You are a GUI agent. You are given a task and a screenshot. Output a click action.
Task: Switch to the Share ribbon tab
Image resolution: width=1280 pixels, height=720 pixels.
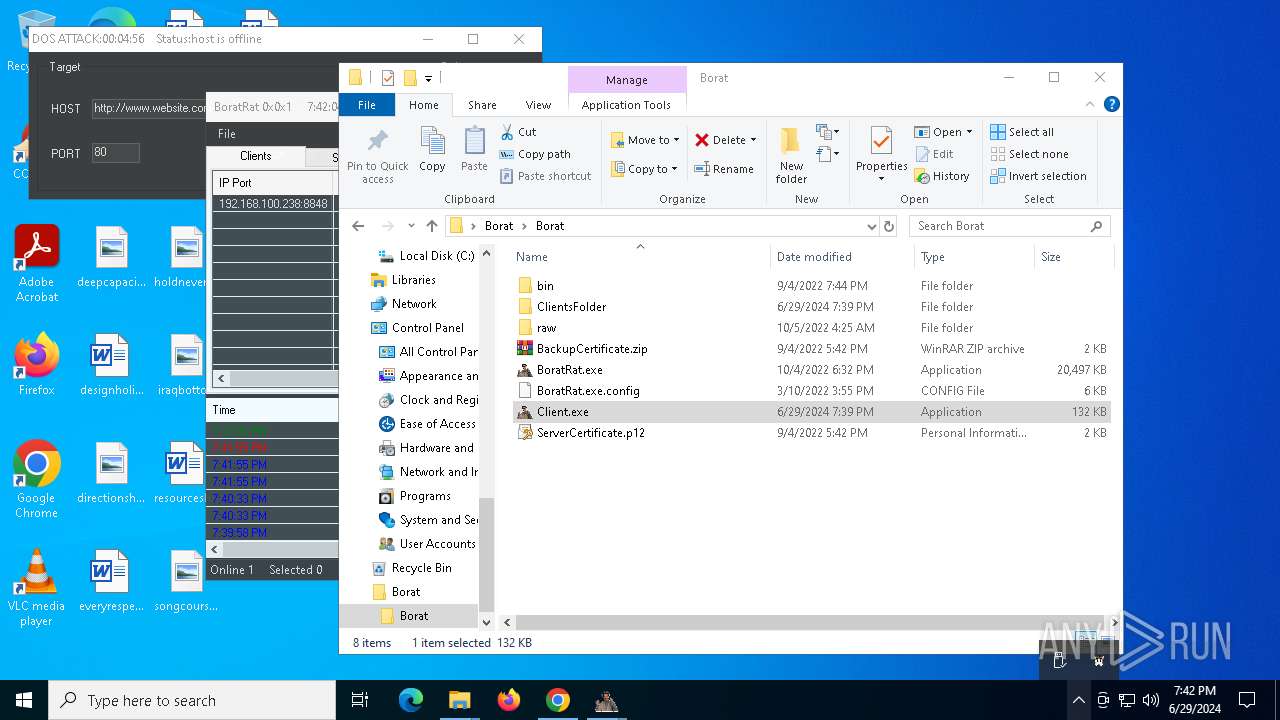click(482, 105)
